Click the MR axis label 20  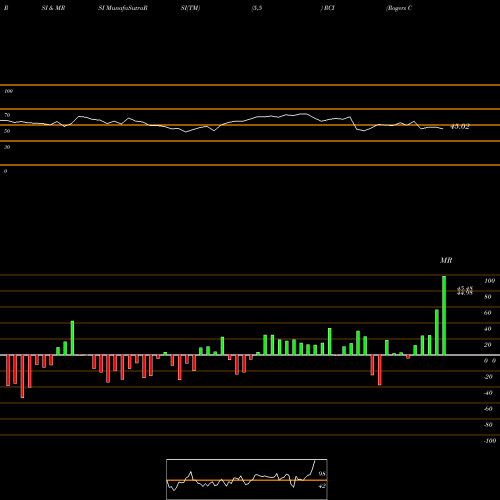point(488,345)
